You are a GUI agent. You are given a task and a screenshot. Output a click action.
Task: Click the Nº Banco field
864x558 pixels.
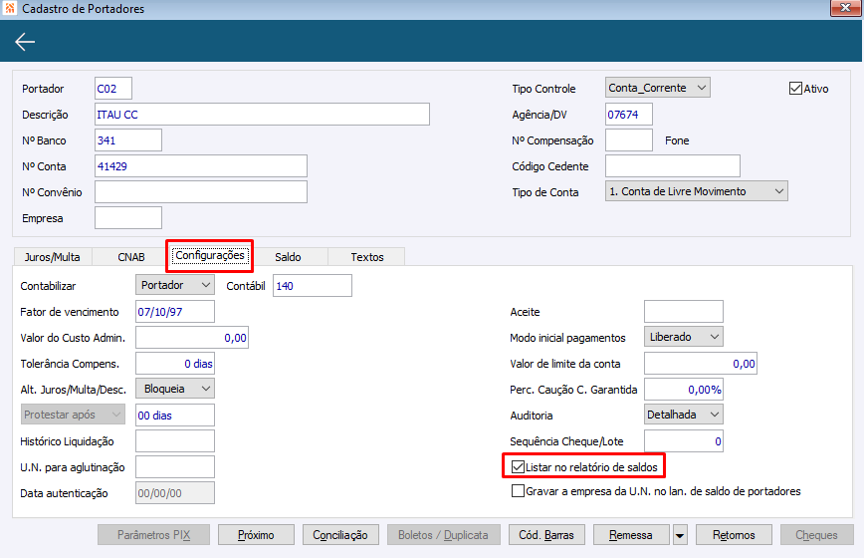coord(128,140)
